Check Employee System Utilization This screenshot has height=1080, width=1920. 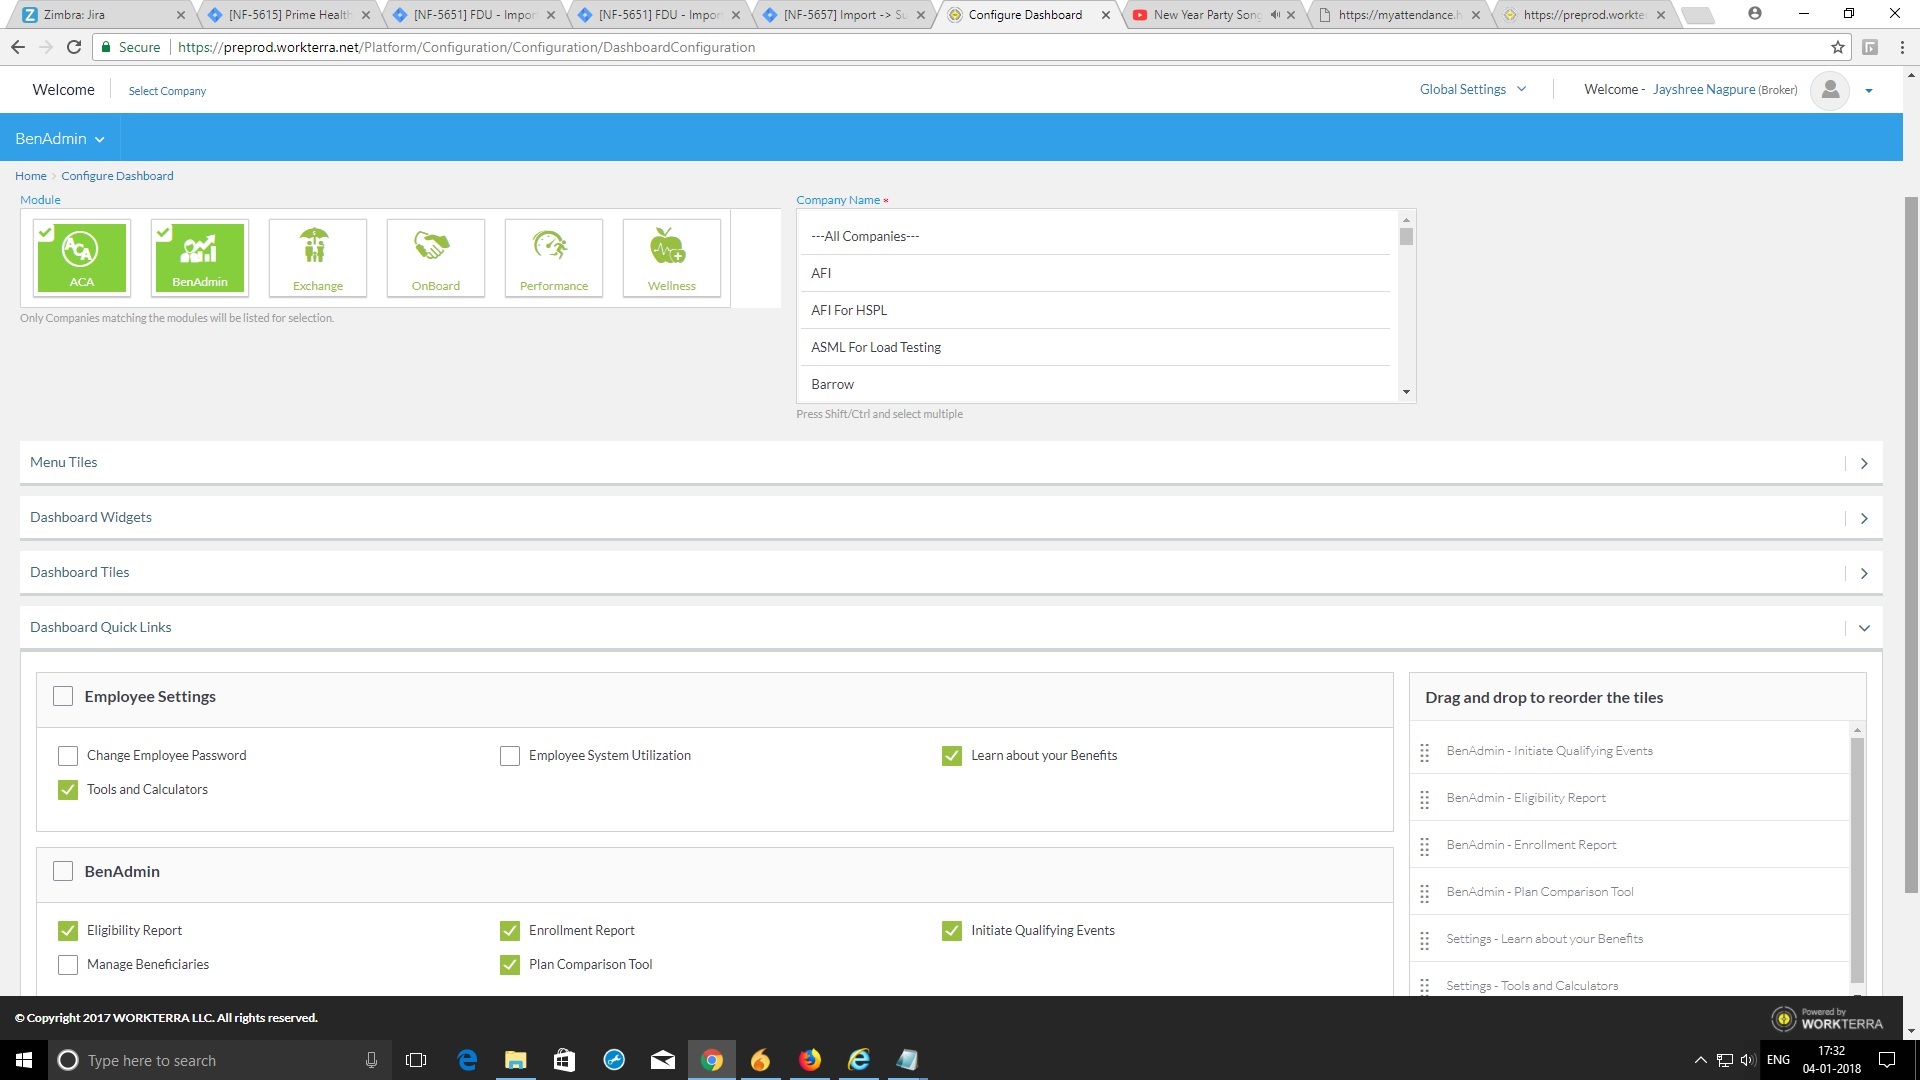click(x=510, y=756)
